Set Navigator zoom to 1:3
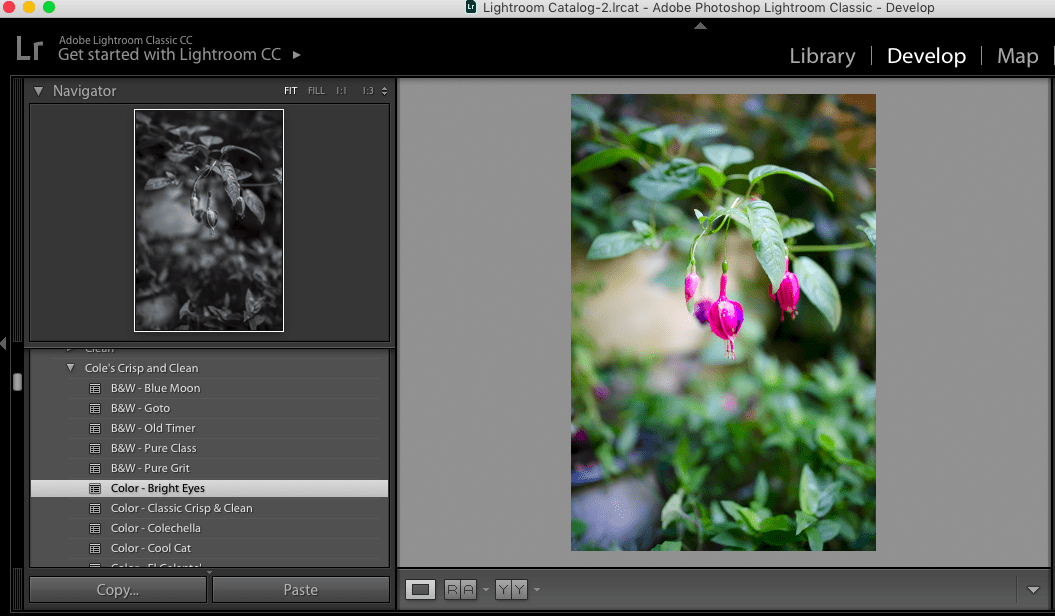 (368, 91)
